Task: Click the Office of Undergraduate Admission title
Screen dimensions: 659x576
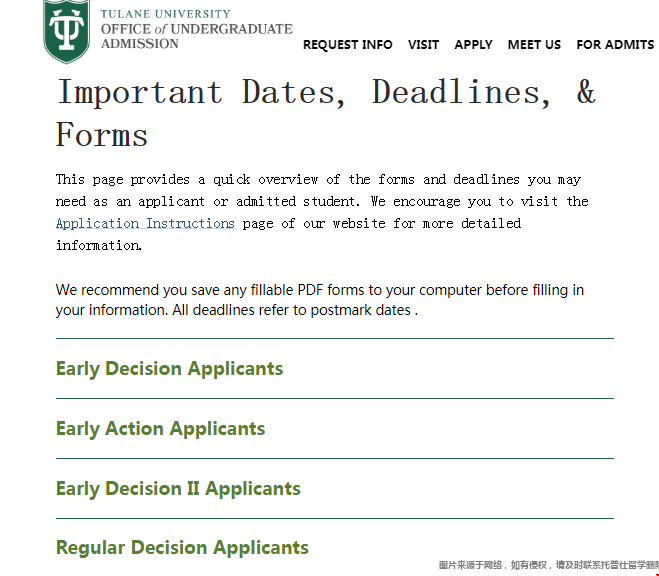Action: [x=196, y=36]
